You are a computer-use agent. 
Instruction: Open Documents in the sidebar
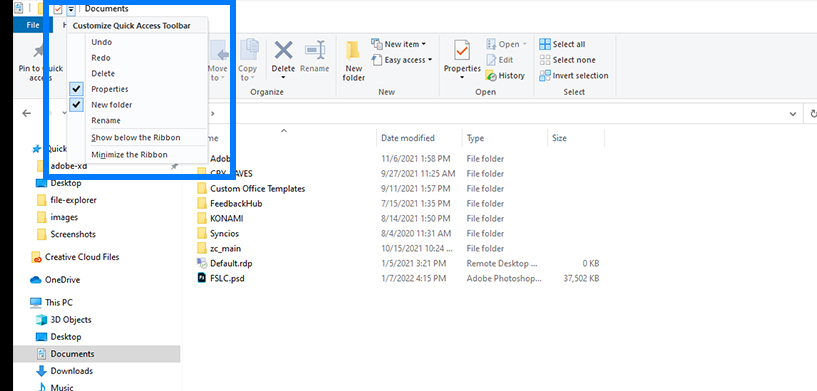[72, 354]
